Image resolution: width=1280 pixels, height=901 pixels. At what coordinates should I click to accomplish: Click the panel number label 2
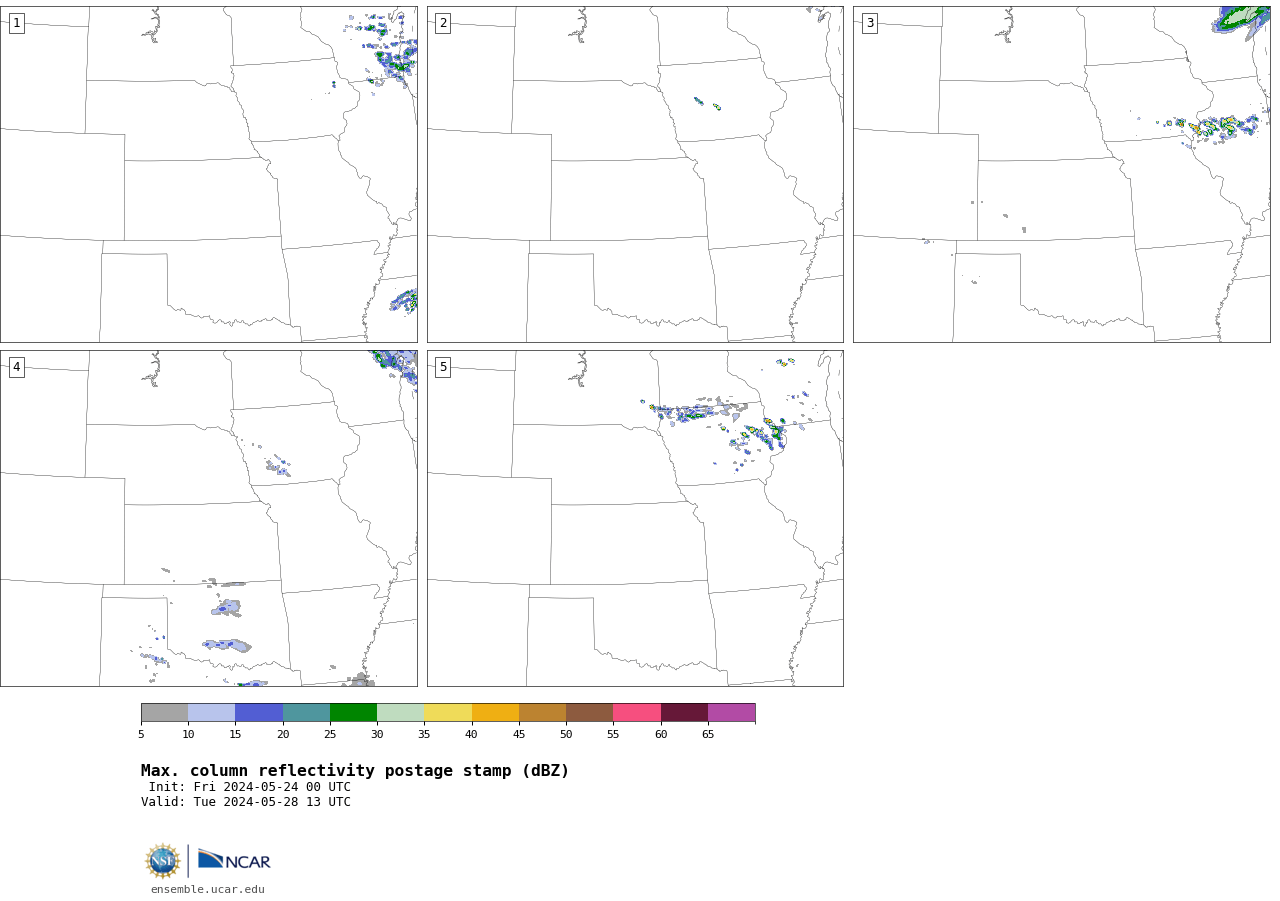(x=443, y=23)
